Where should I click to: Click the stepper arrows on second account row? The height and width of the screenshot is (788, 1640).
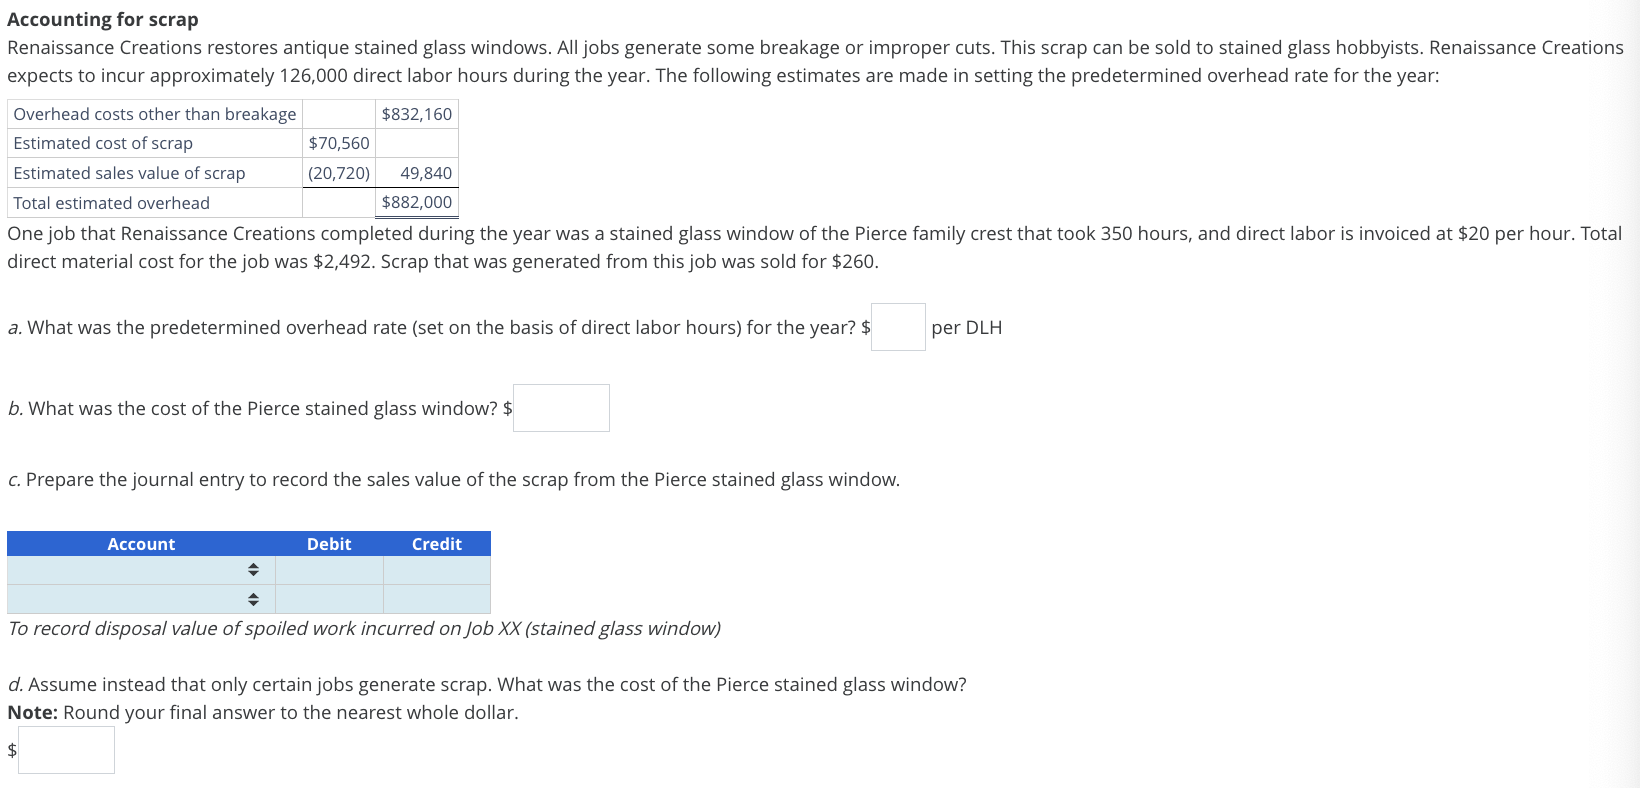[254, 599]
